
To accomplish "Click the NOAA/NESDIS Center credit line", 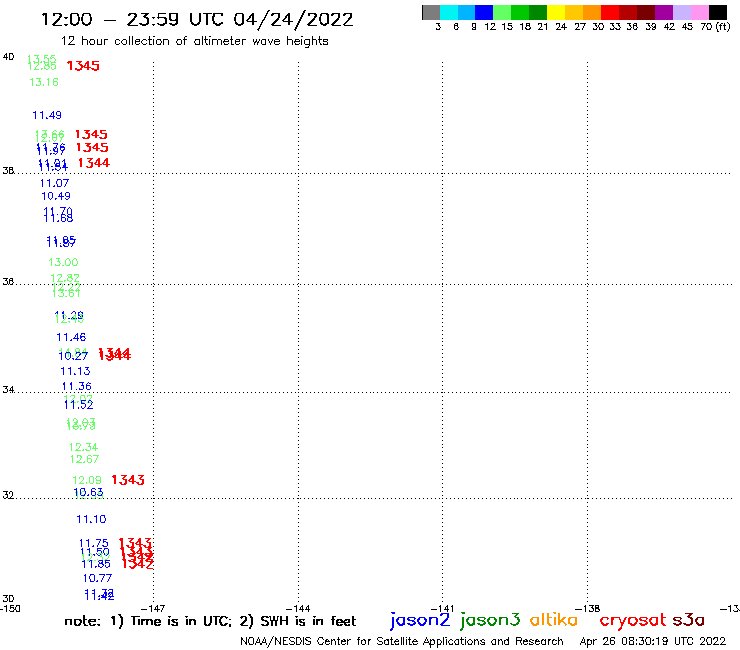I will 402,641.
